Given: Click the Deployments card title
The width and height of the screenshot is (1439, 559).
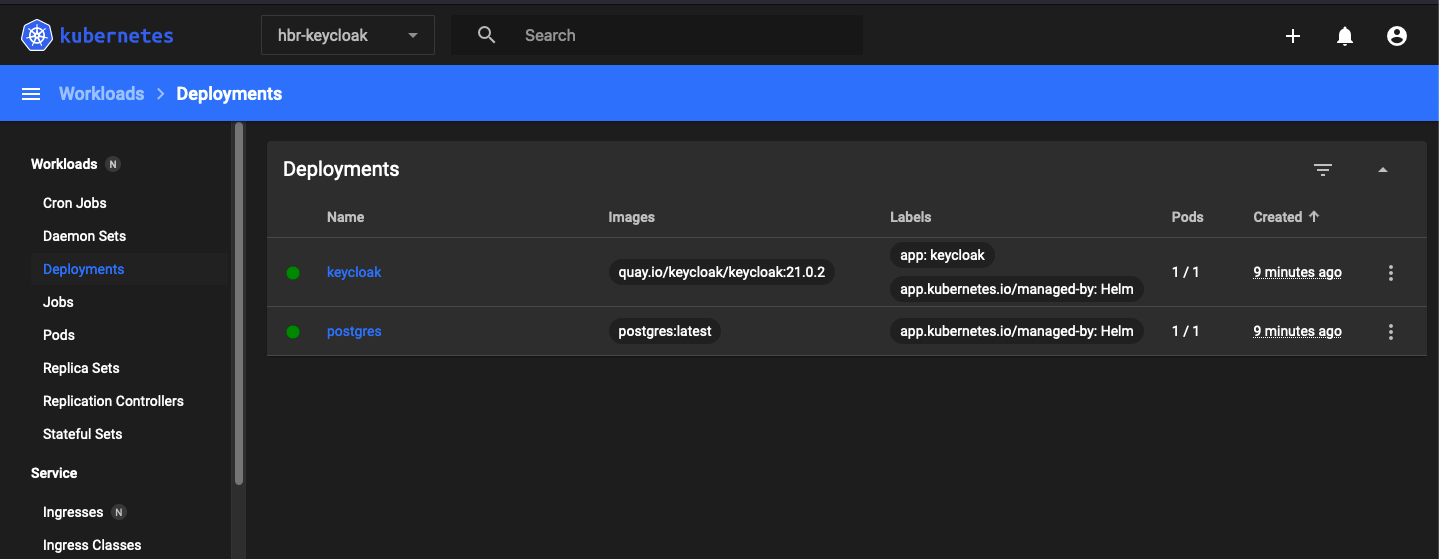Looking at the screenshot, I should 341,169.
